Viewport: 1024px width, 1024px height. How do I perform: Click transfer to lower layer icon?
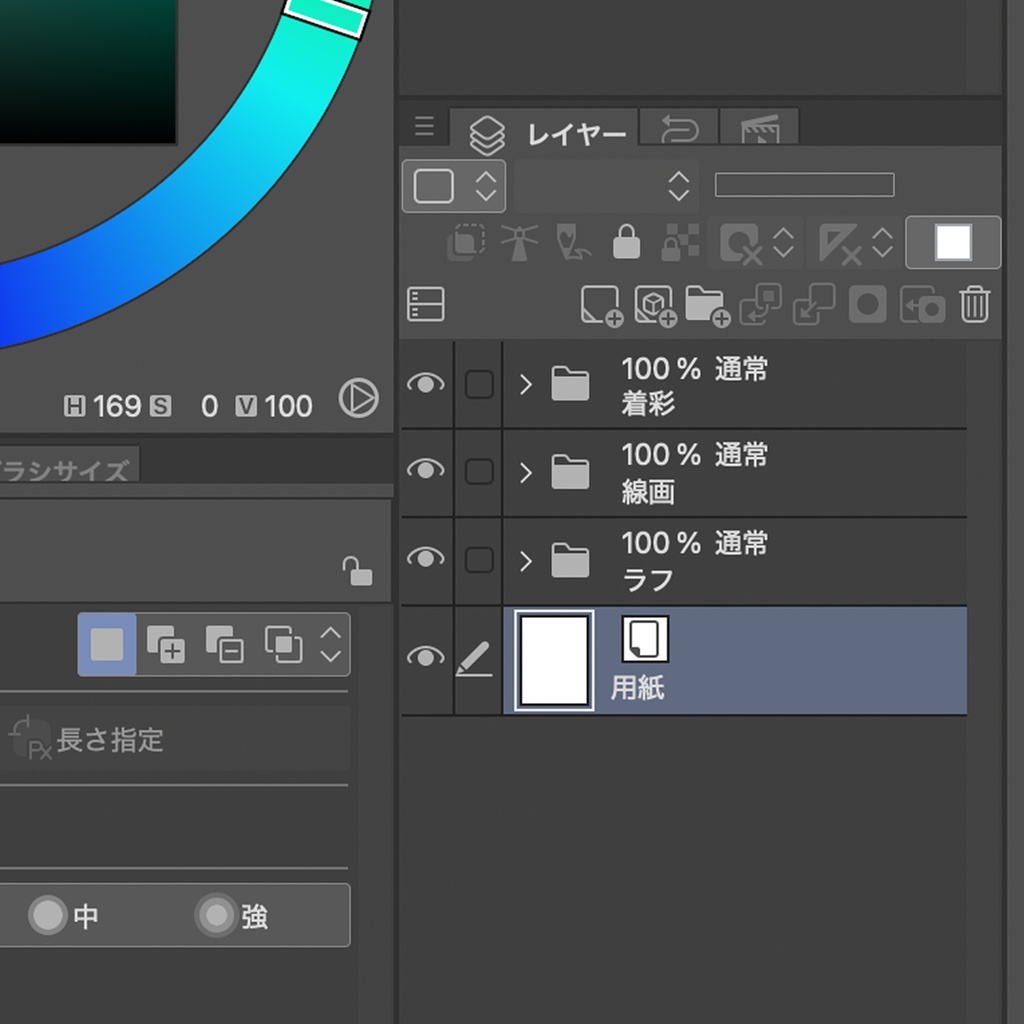(760, 304)
